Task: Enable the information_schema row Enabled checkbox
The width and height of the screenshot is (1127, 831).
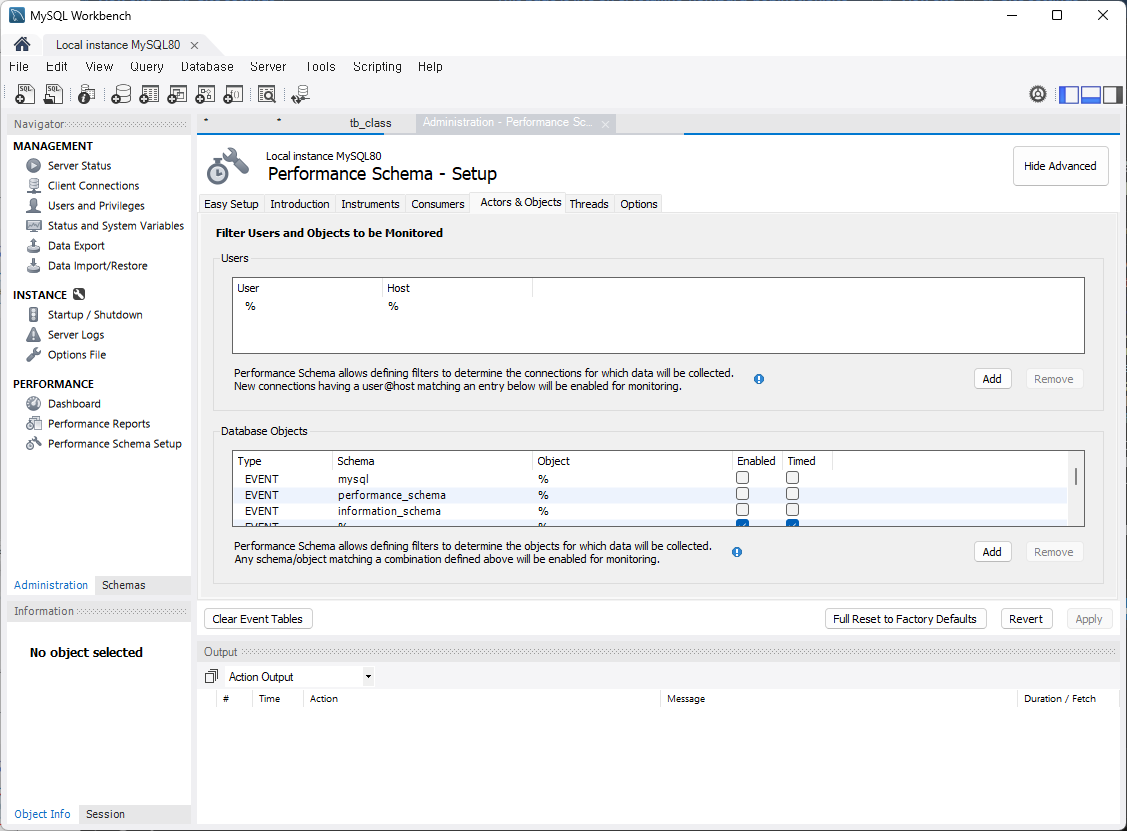Action: tap(742, 510)
